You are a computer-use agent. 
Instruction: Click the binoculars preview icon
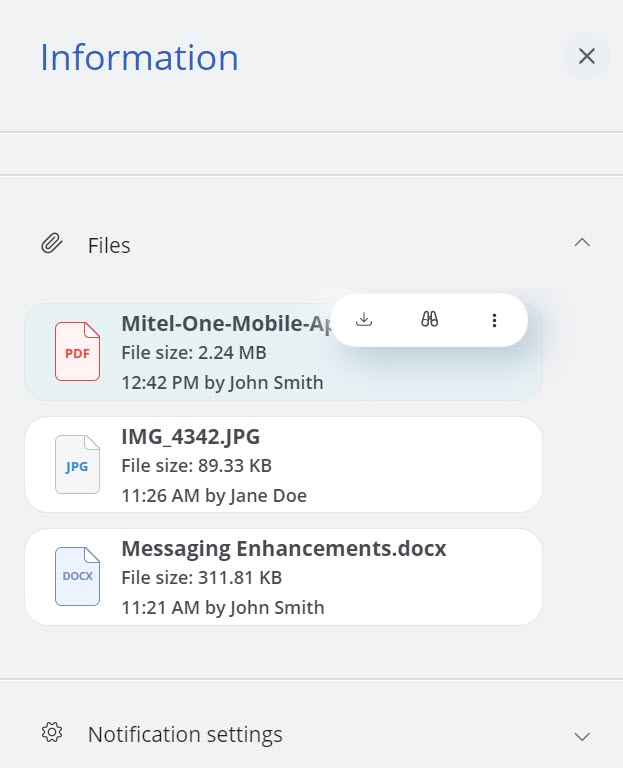pyautogui.click(x=429, y=320)
